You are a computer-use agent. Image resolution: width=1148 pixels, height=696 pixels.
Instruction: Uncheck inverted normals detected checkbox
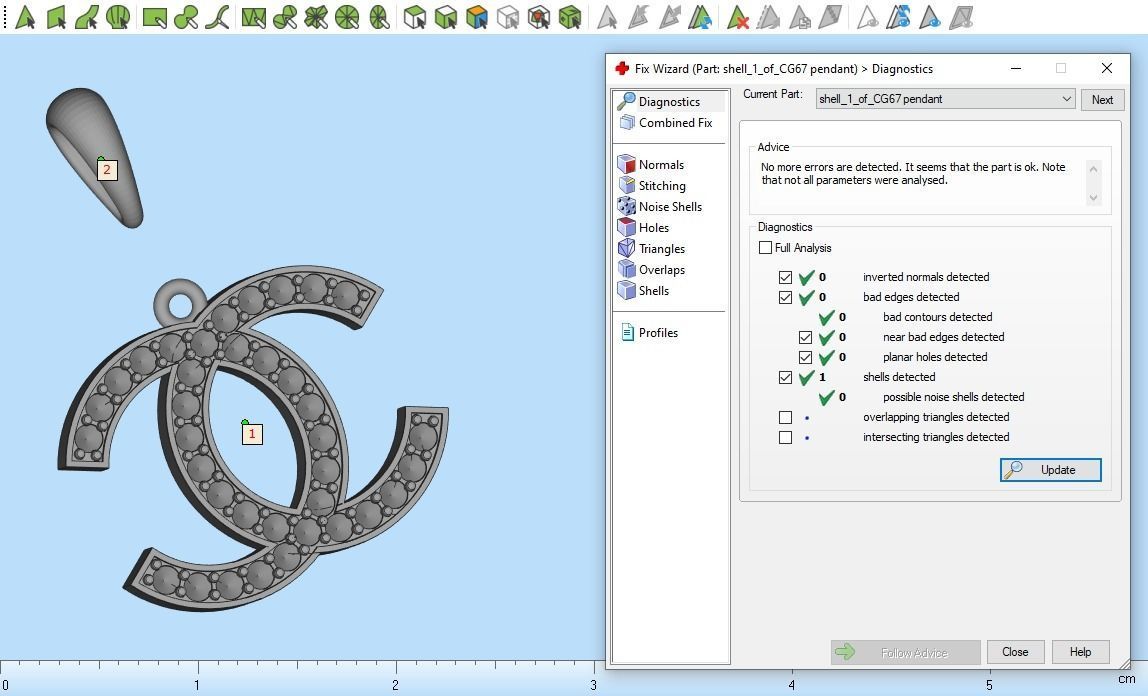coord(786,277)
